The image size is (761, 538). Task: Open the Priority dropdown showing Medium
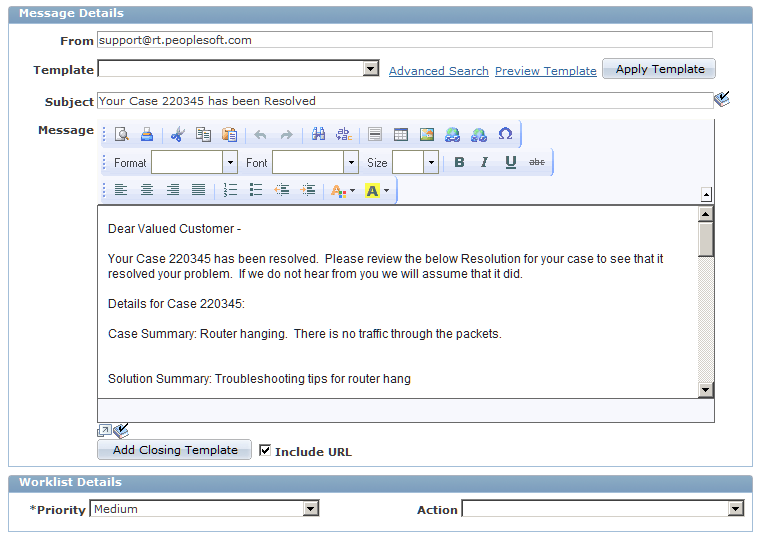[x=311, y=508]
